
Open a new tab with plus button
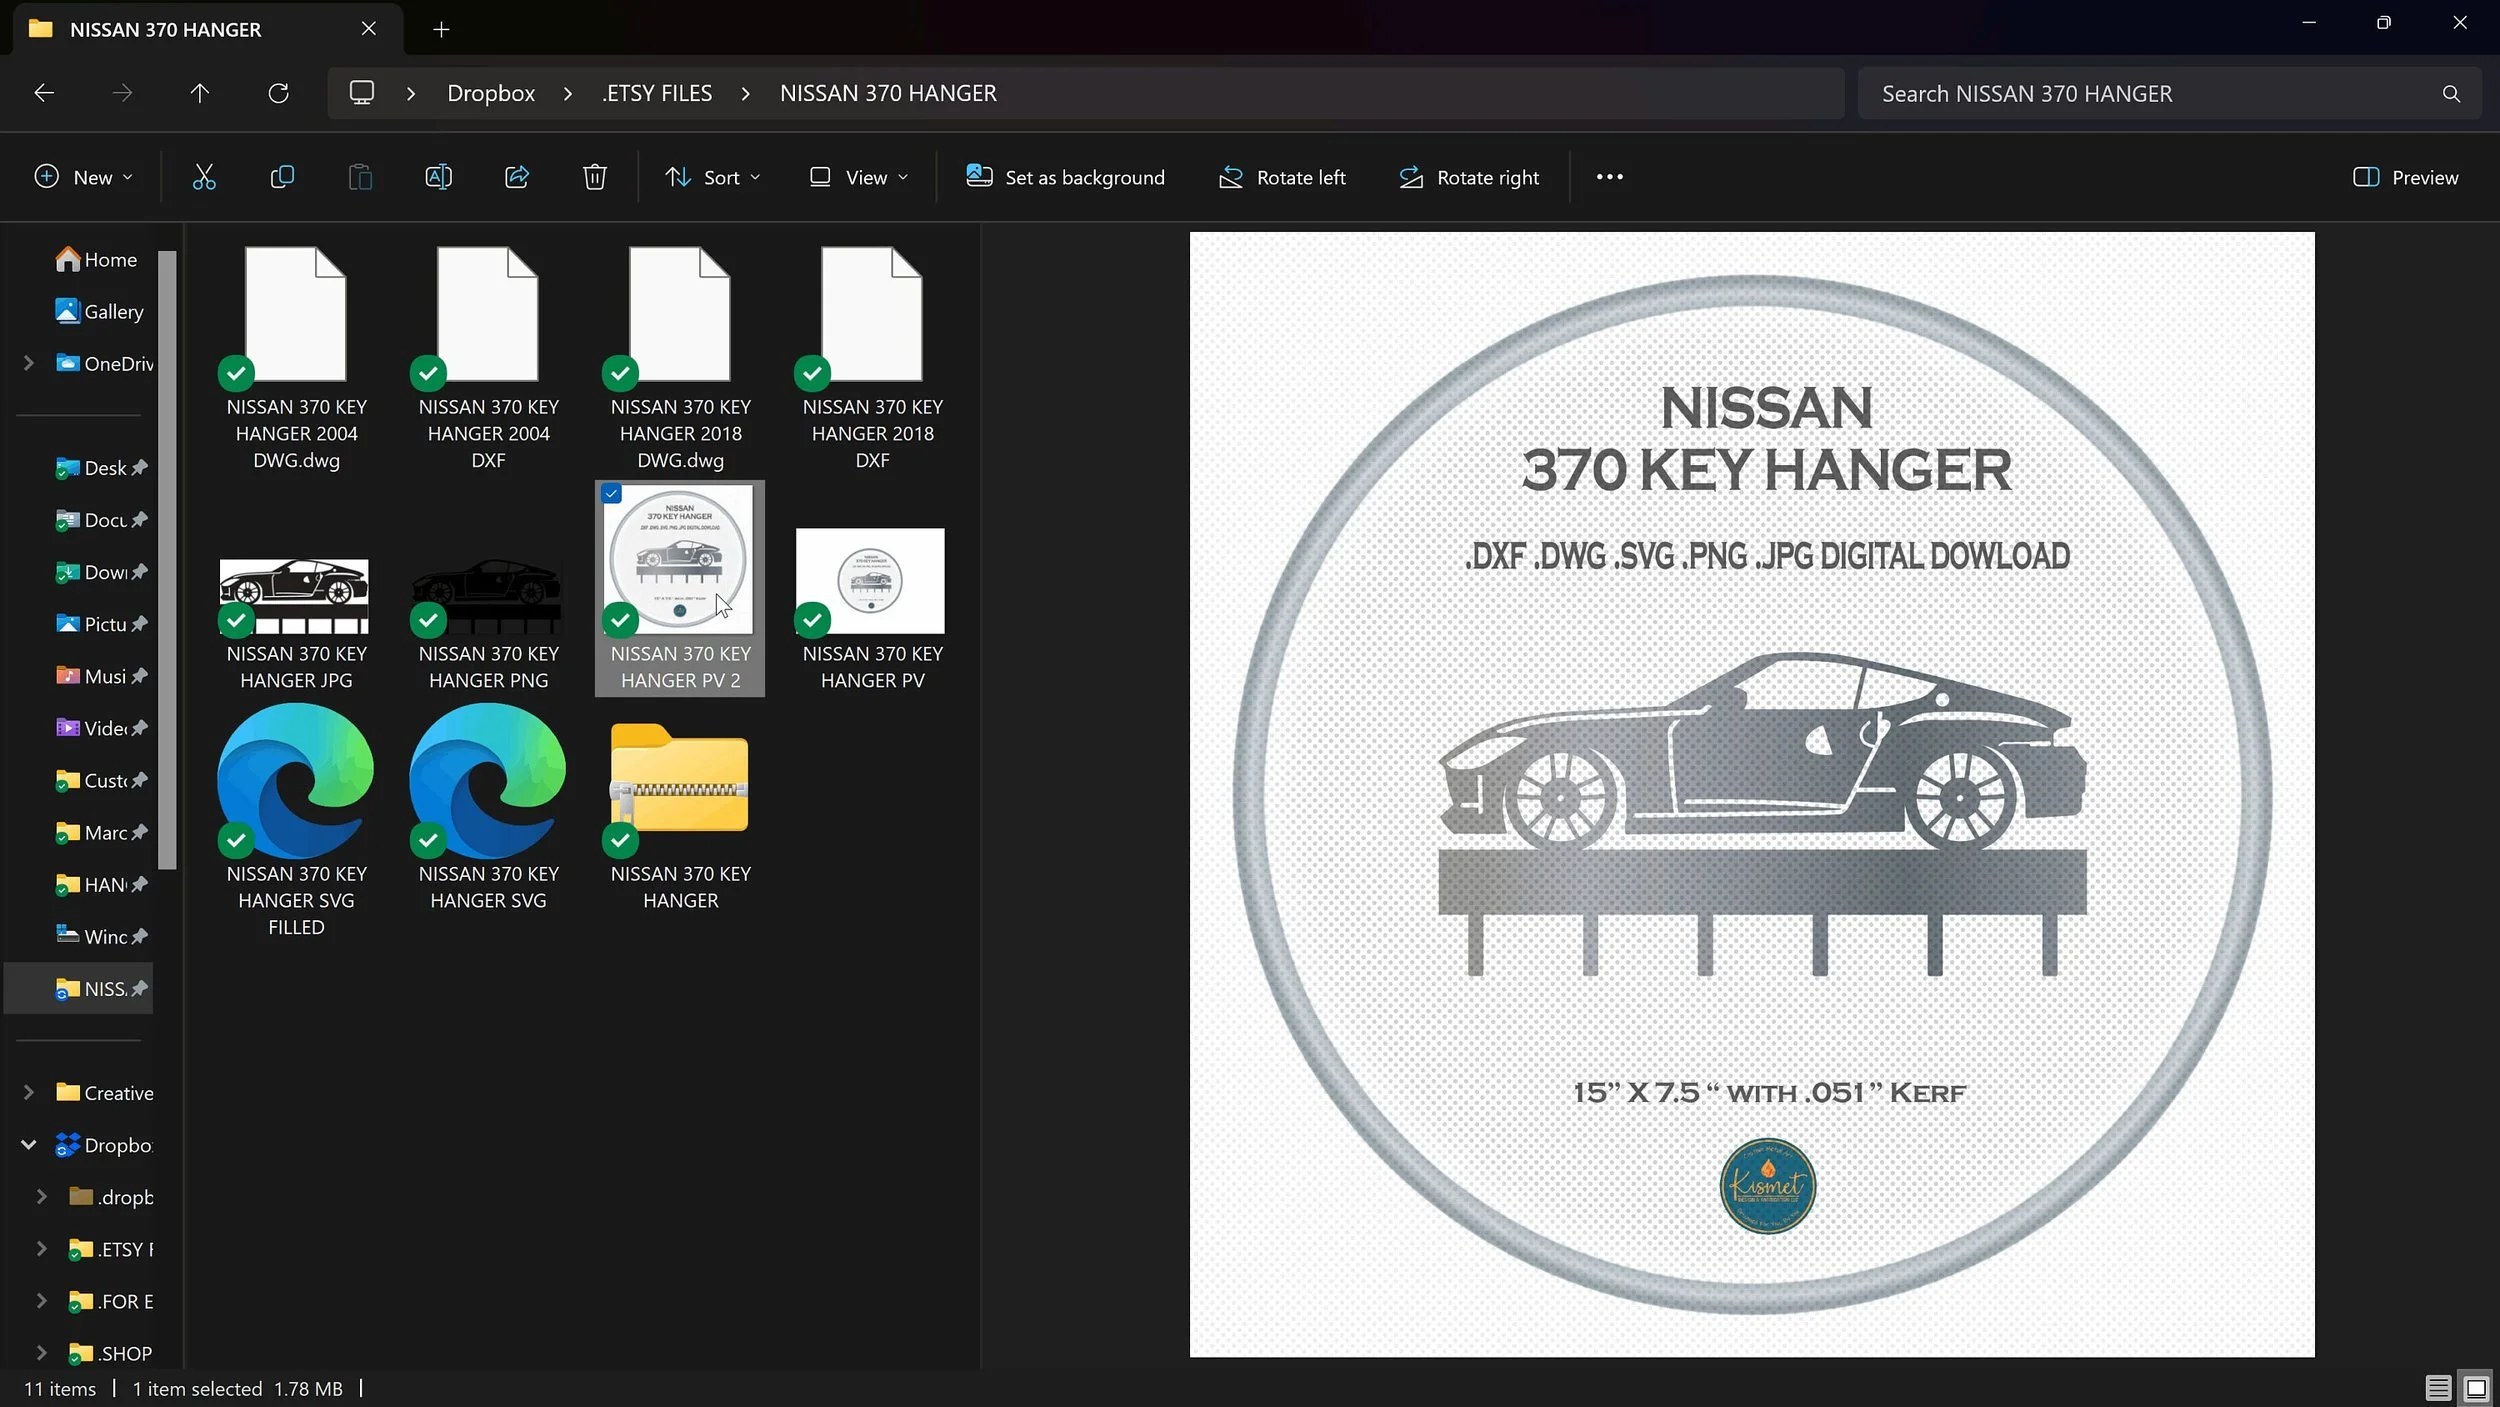coord(441,29)
